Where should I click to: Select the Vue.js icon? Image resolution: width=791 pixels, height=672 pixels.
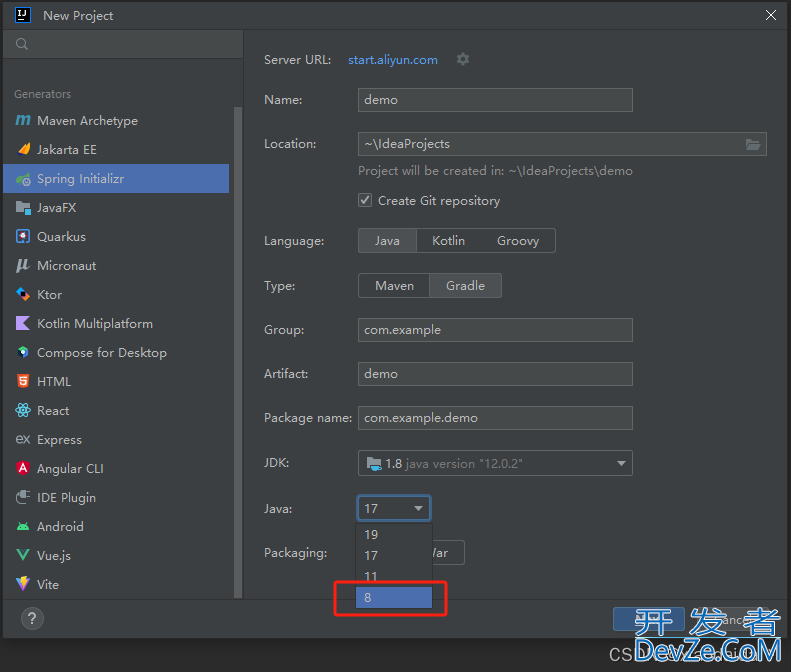[x=23, y=555]
